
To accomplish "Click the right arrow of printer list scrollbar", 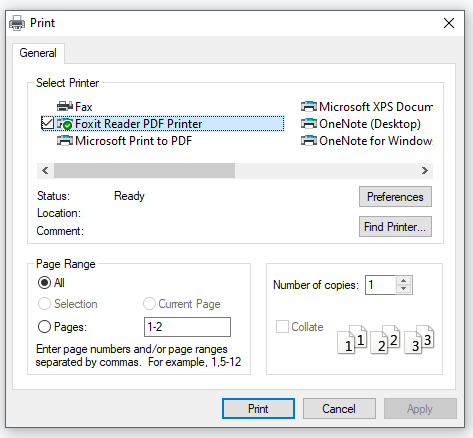I will (425, 171).
